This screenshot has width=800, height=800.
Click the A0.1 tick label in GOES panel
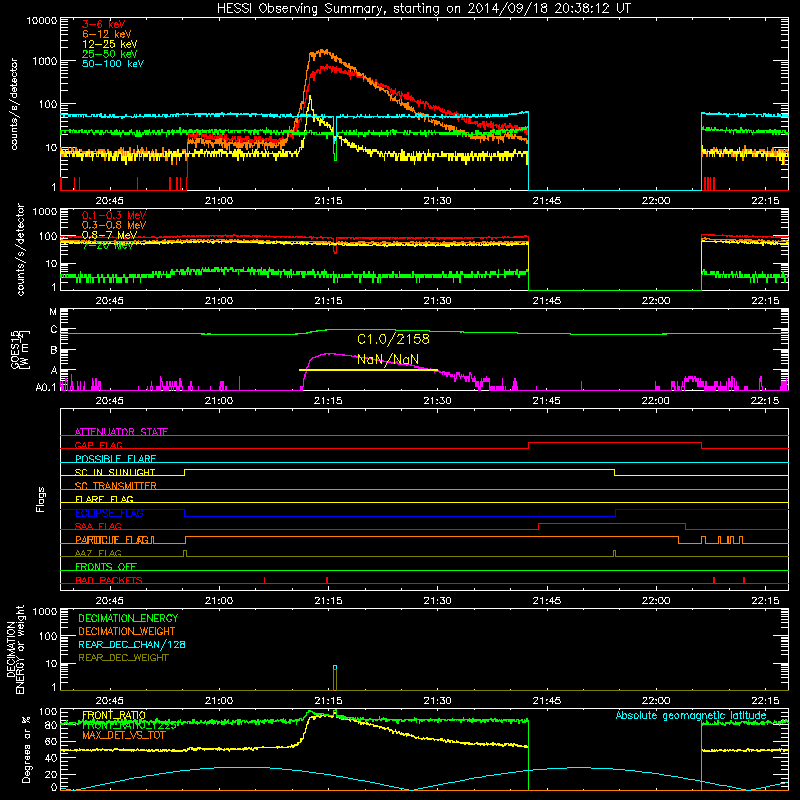tap(46, 388)
